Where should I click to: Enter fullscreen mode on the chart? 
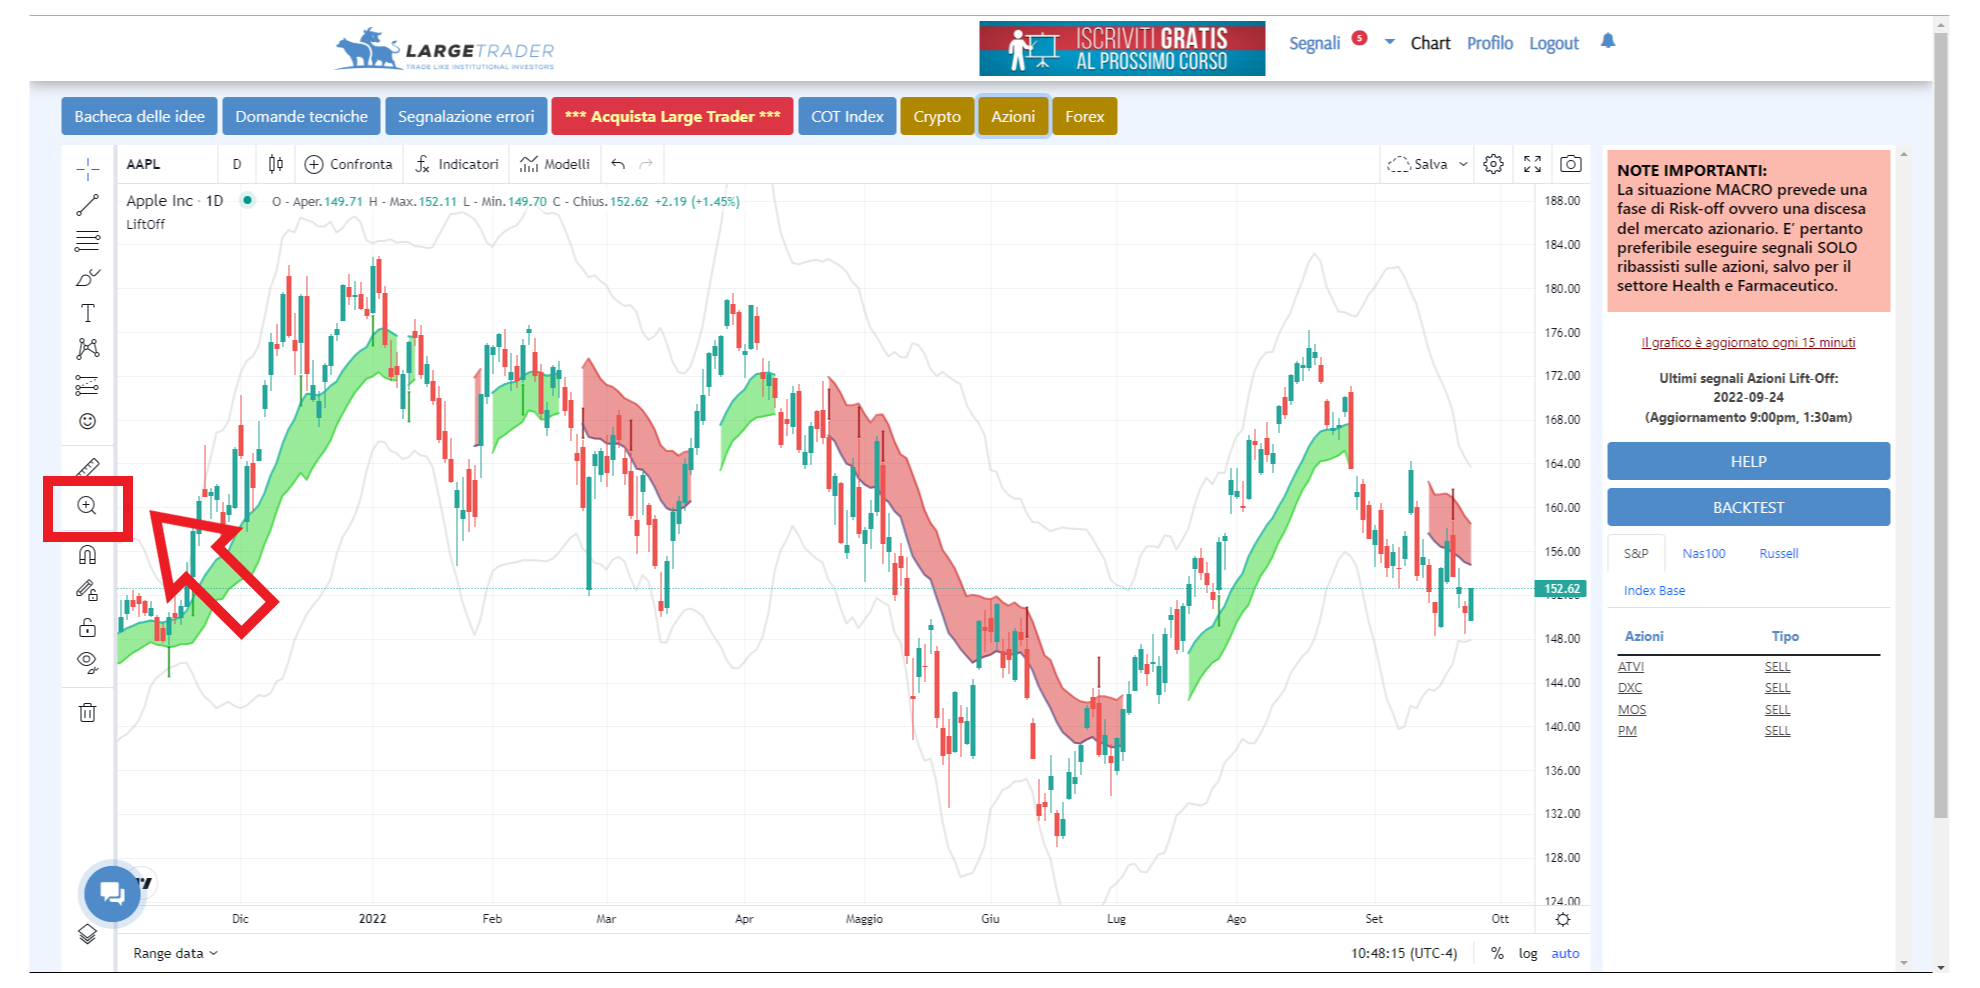tap(1532, 164)
